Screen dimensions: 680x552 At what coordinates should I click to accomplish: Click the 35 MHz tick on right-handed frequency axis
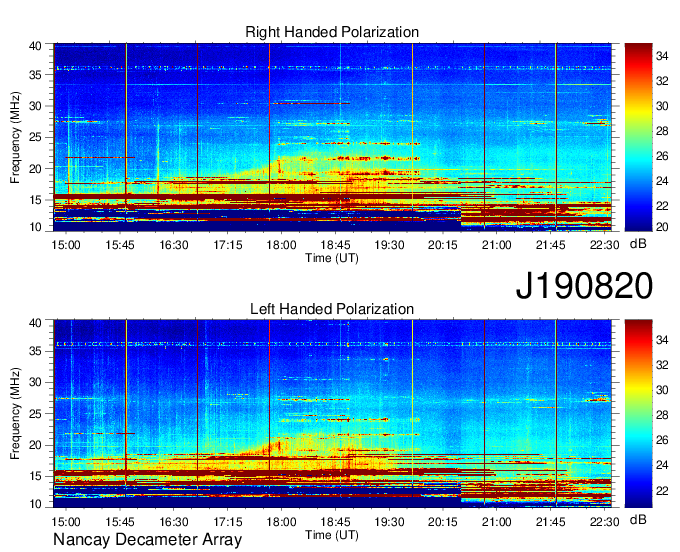tap(35, 75)
